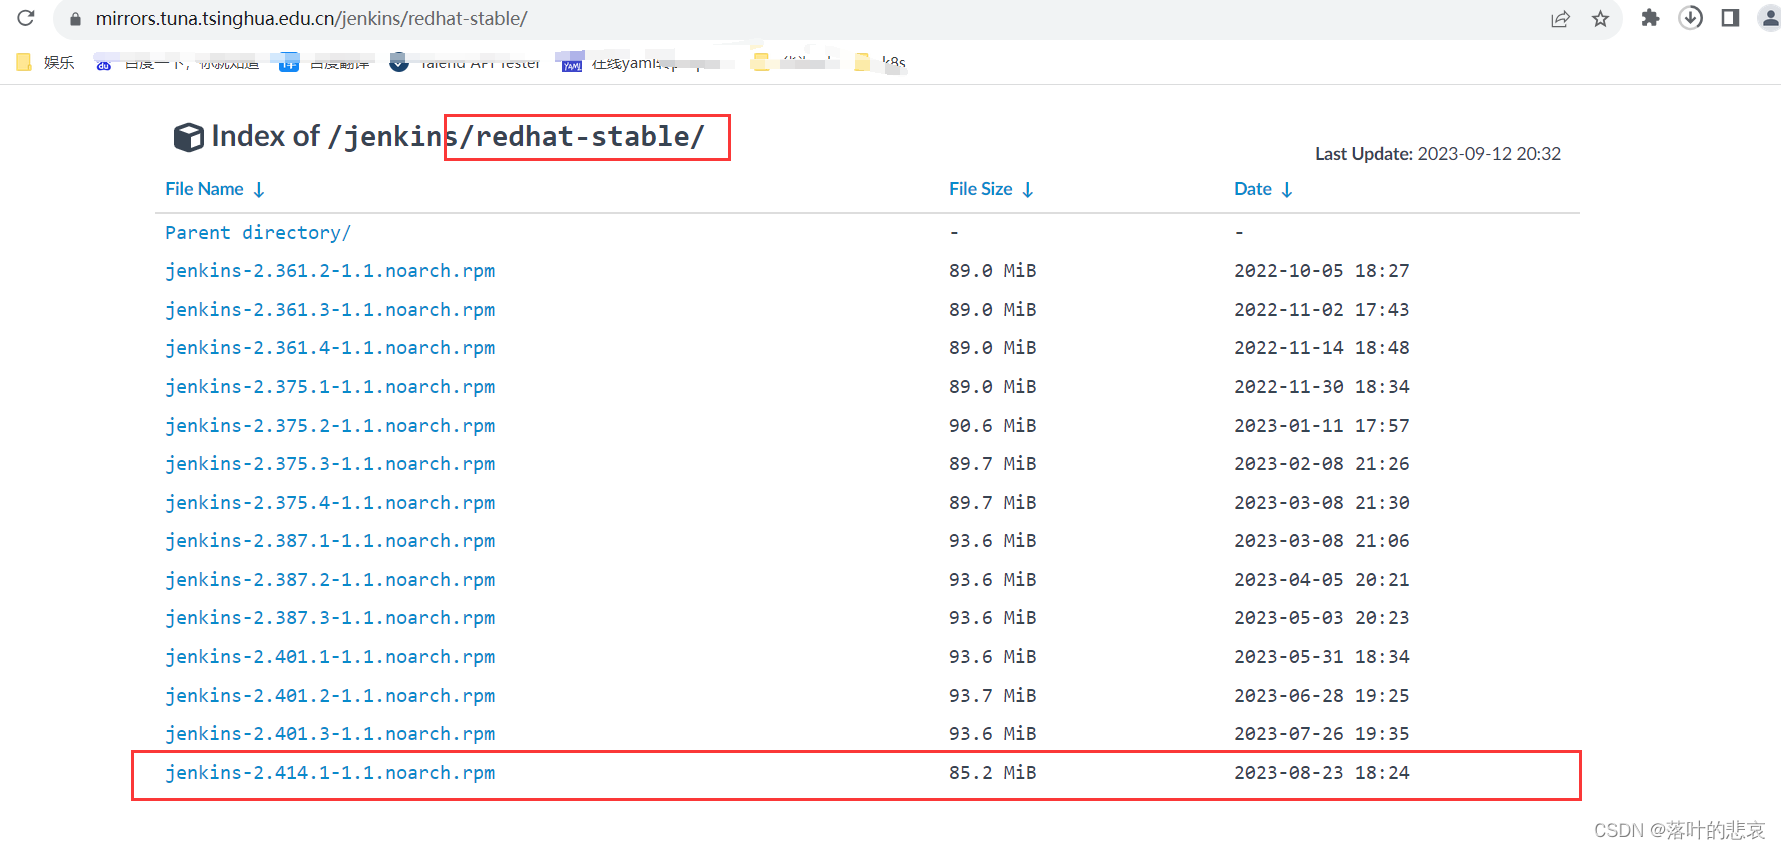This screenshot has width=1781, height=849.
Task: Click the date 2023-05-31 18:34
Action: coord(1322,657)
